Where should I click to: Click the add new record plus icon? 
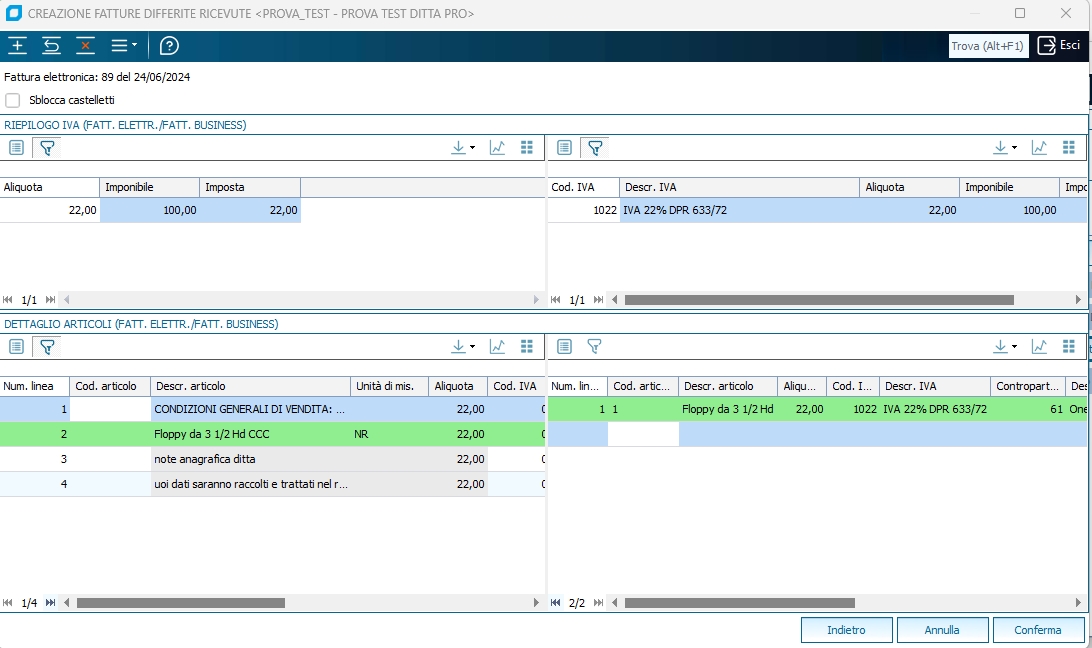point(18,46)
